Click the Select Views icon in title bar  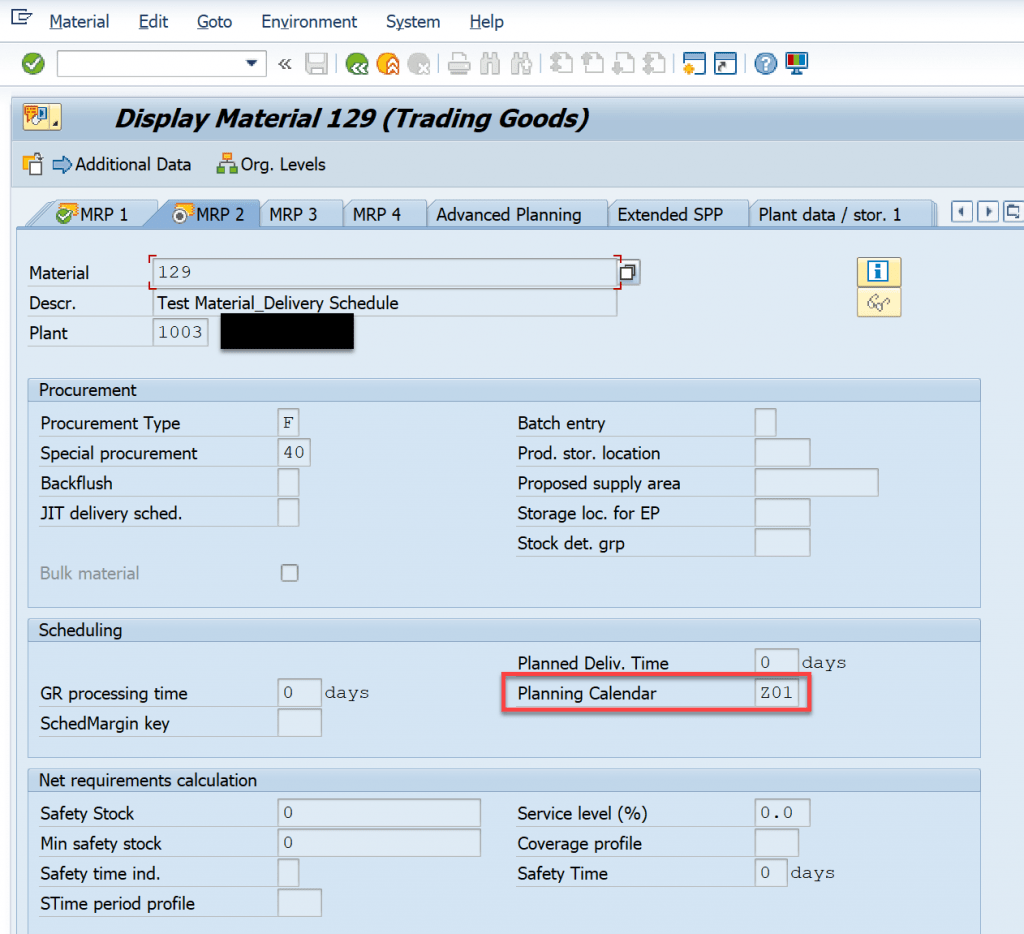click(x=42, y=118)
